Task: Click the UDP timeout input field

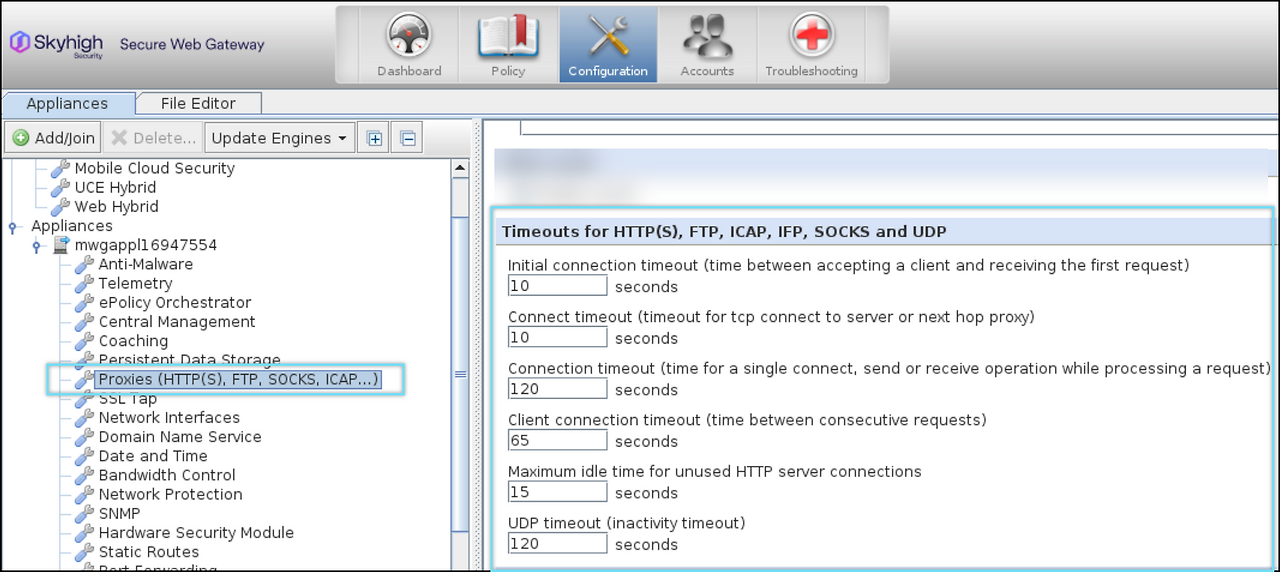Action: pos(558,544)
